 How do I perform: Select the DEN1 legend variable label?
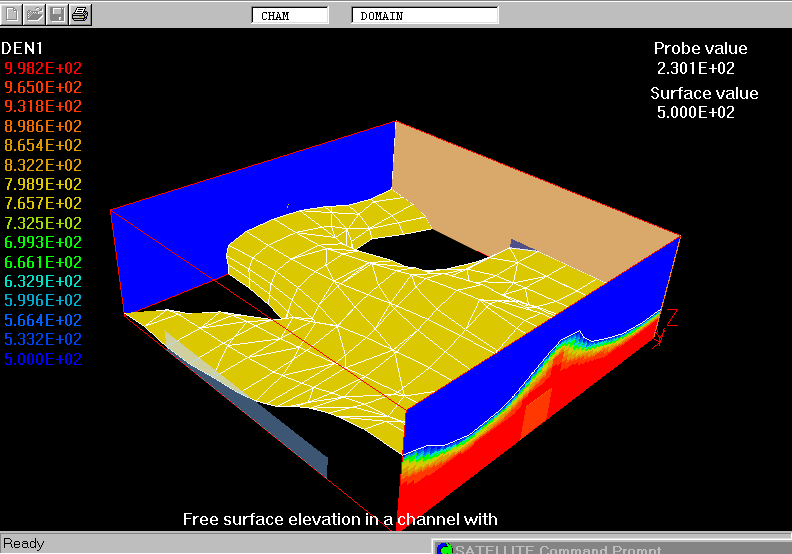pos(22,48)
